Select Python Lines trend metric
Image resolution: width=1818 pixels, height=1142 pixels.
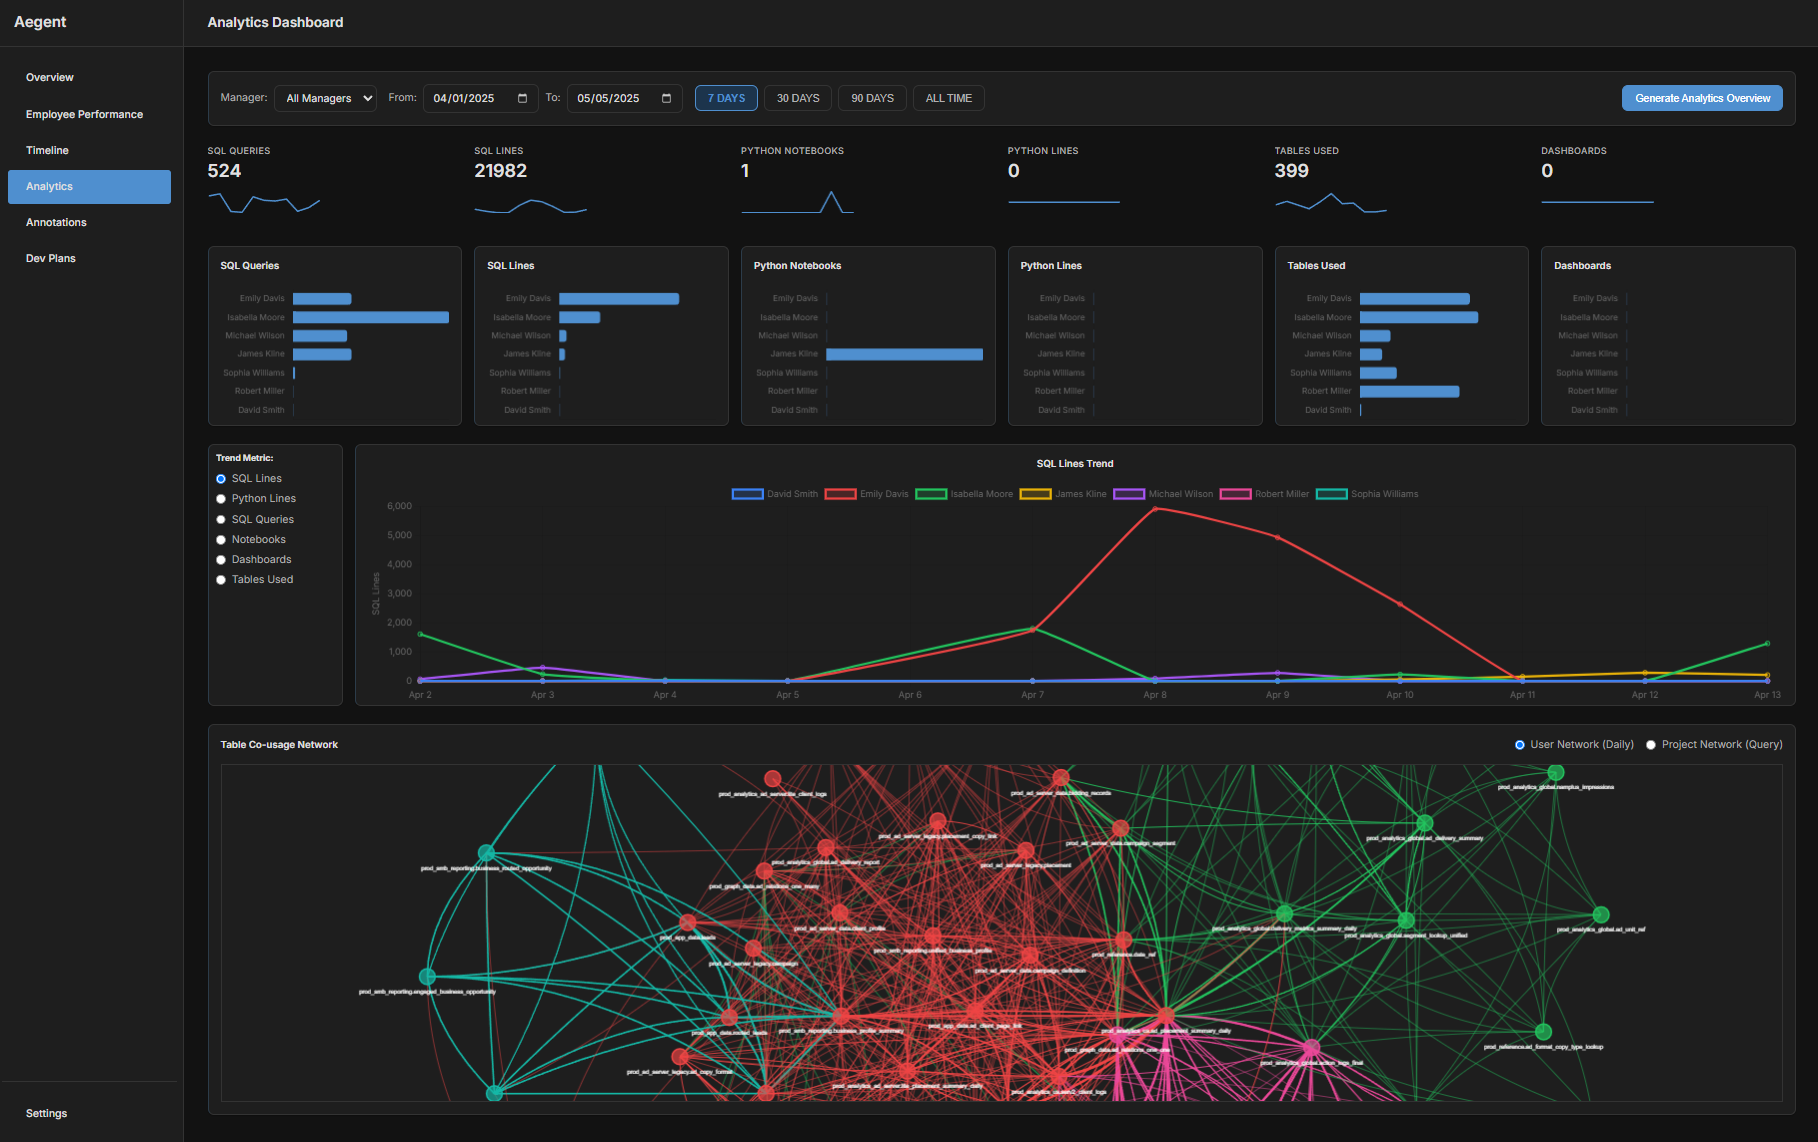click(x=221, y=499)
